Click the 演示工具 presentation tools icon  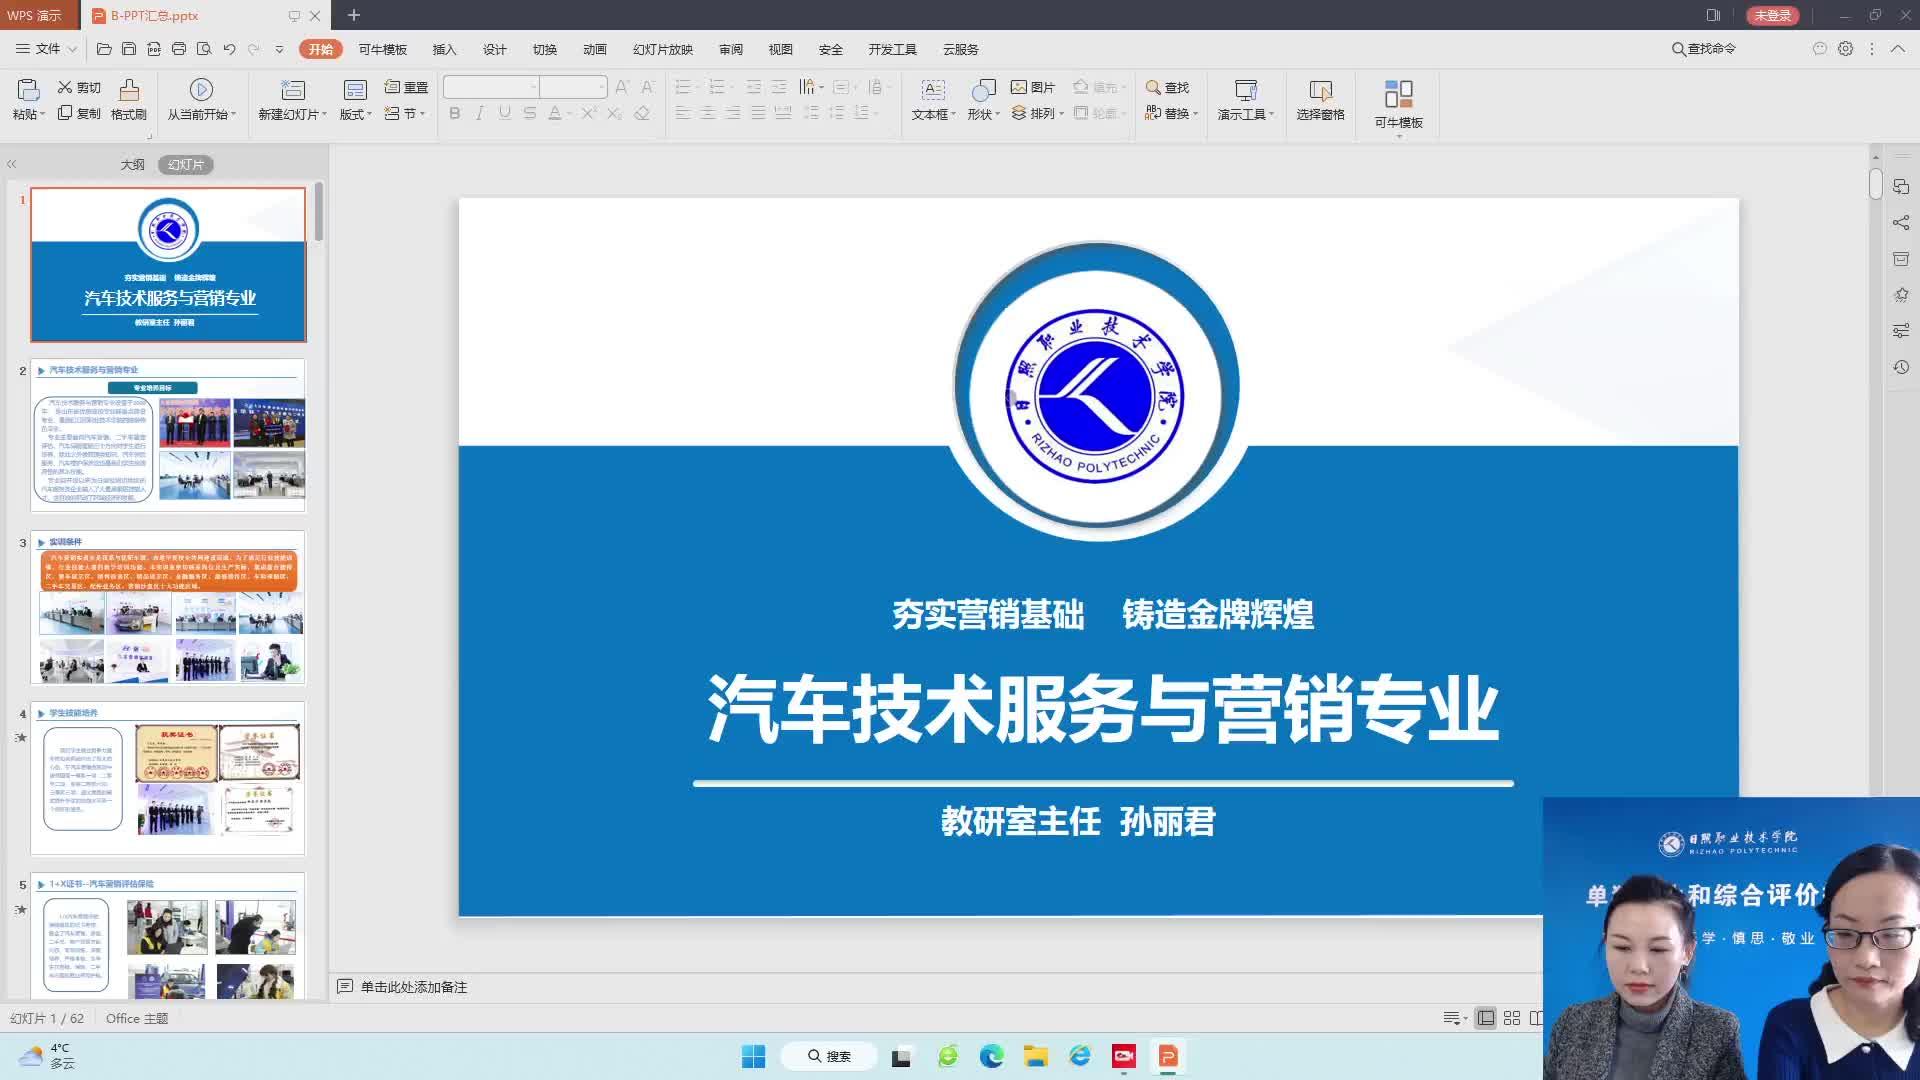[x=1245, y=91]
